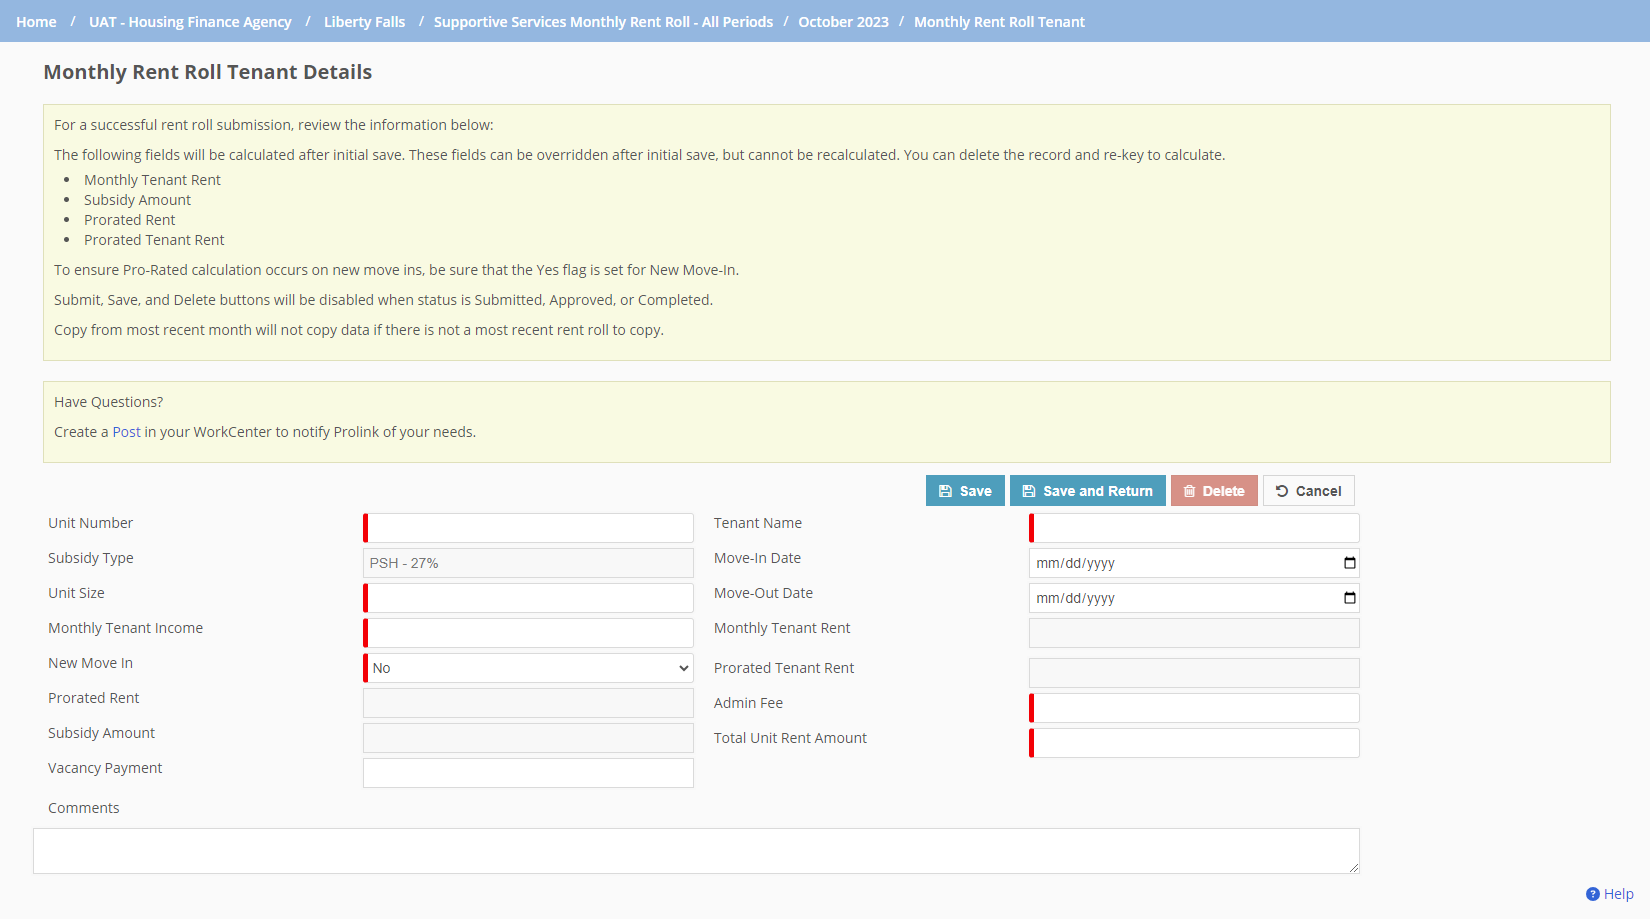This screenshot has height=919, width=1650.
Task: Navigate to Liberty Falls breadcrumb link
Action: 364,22
